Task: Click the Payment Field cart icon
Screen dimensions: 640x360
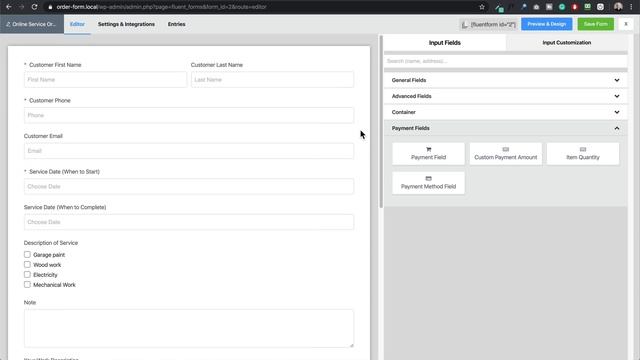Action: [x=428, y=149]
